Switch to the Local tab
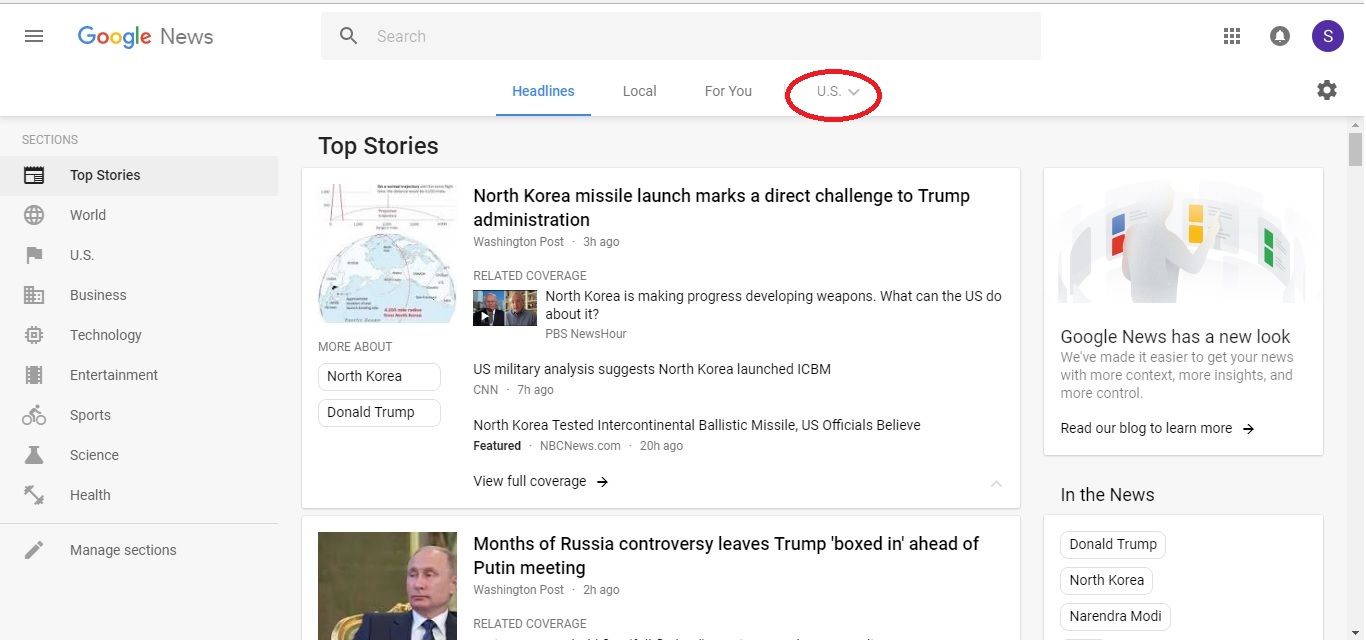The width and height of the screenshot is (1366, 640). click(x=639, y=91)
